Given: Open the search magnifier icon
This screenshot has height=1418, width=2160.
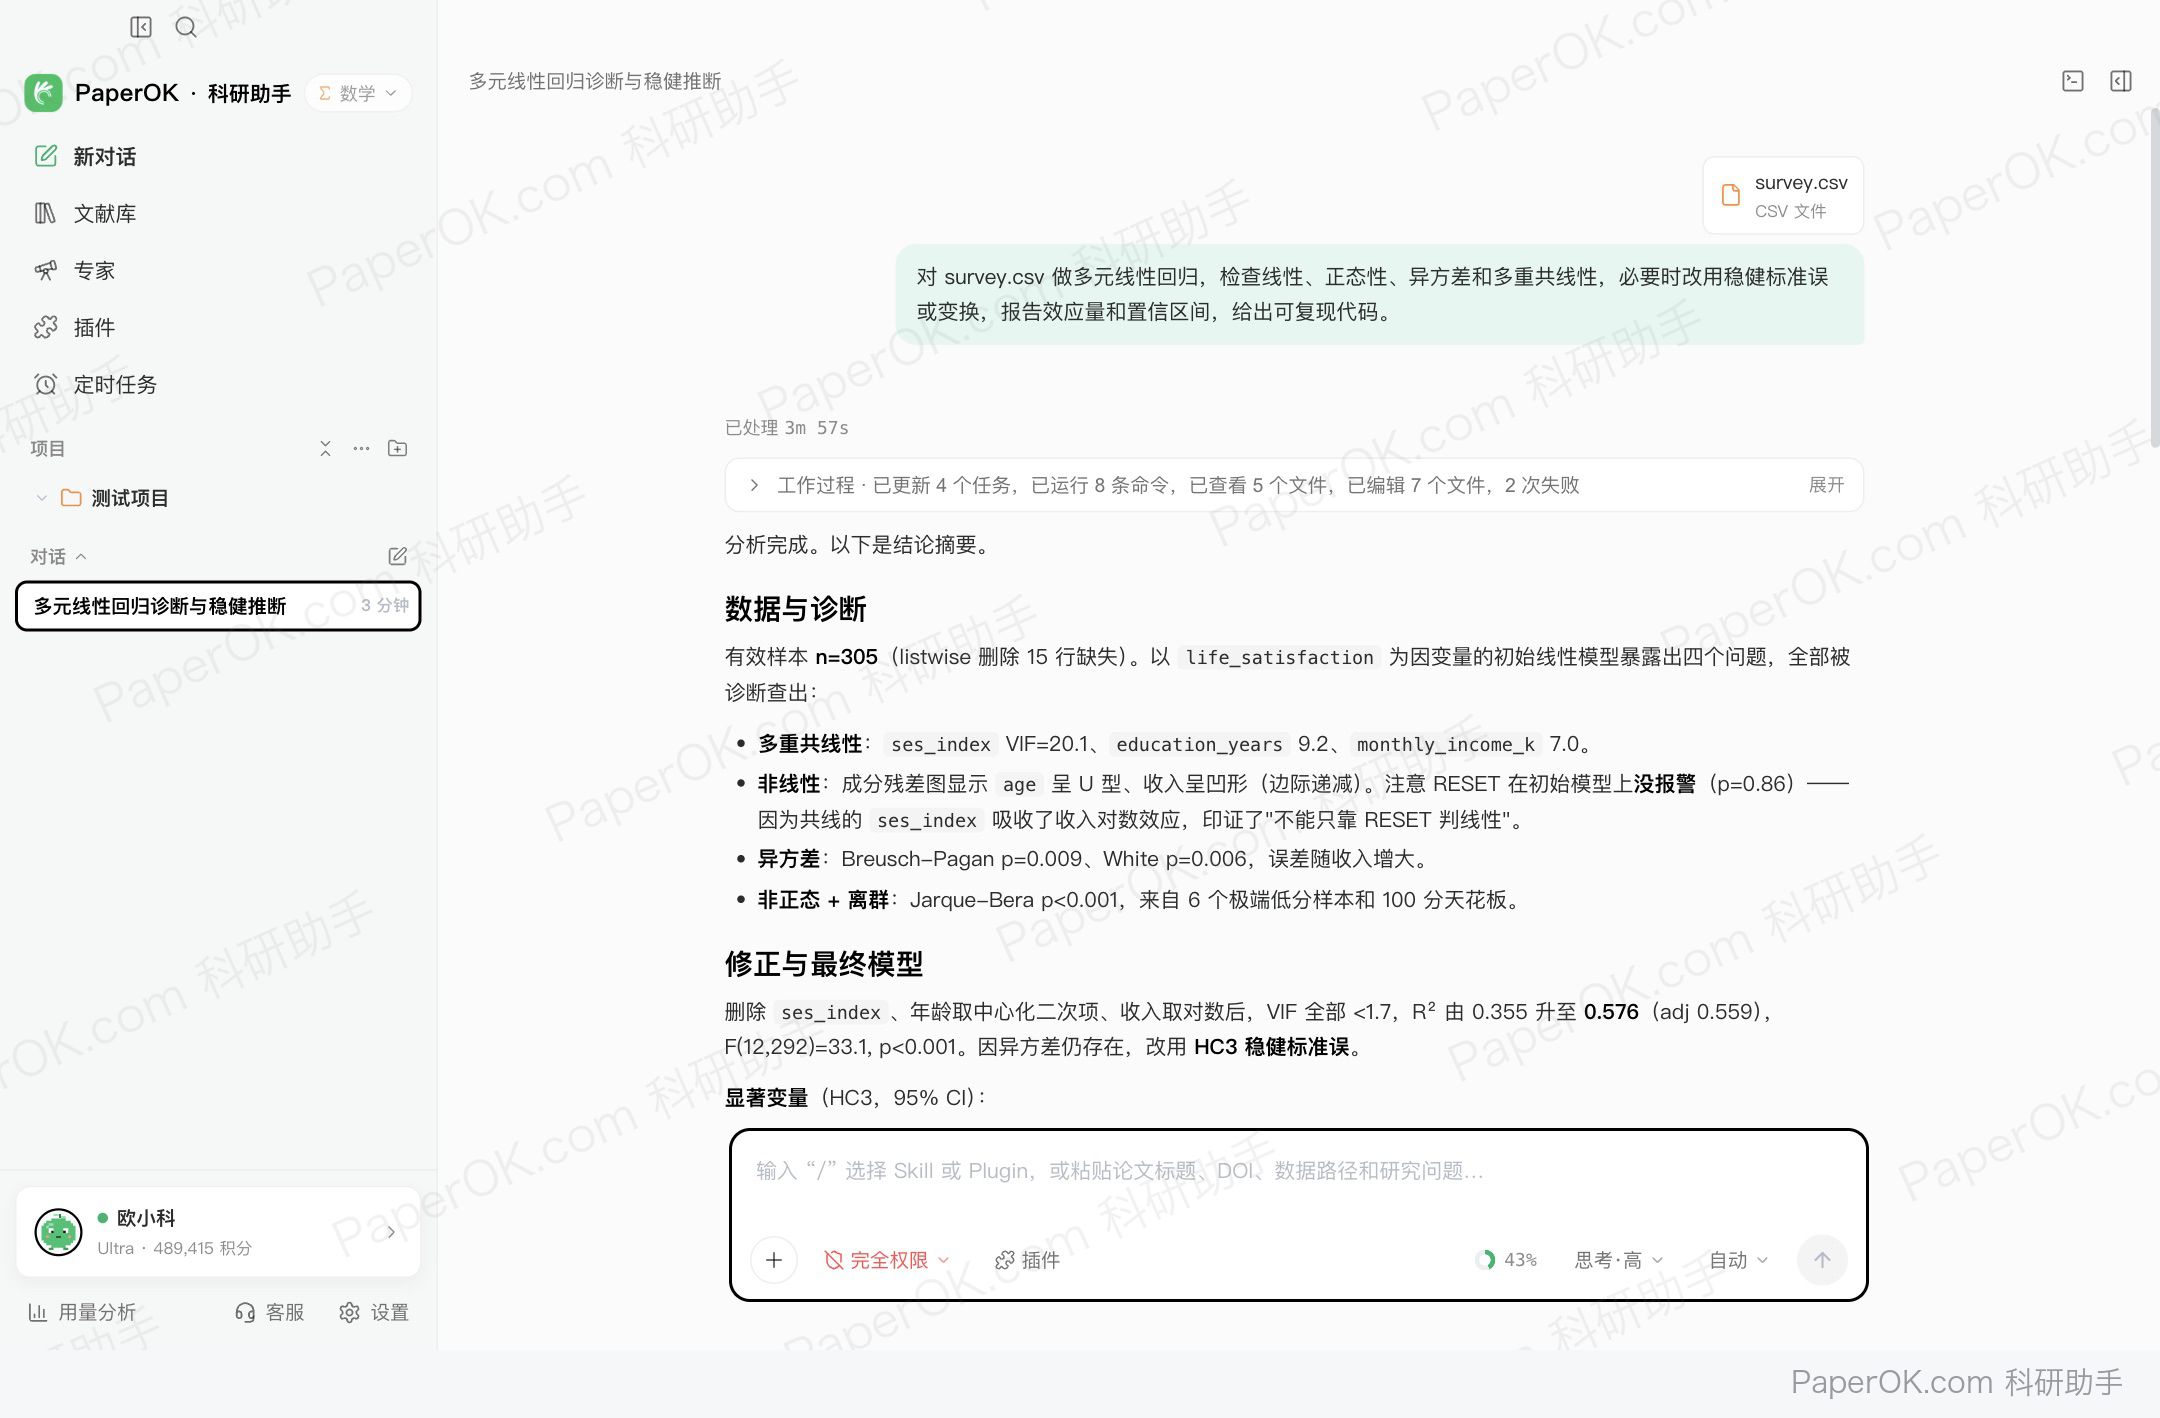Looking at the screenshot, I should point(186,27).
